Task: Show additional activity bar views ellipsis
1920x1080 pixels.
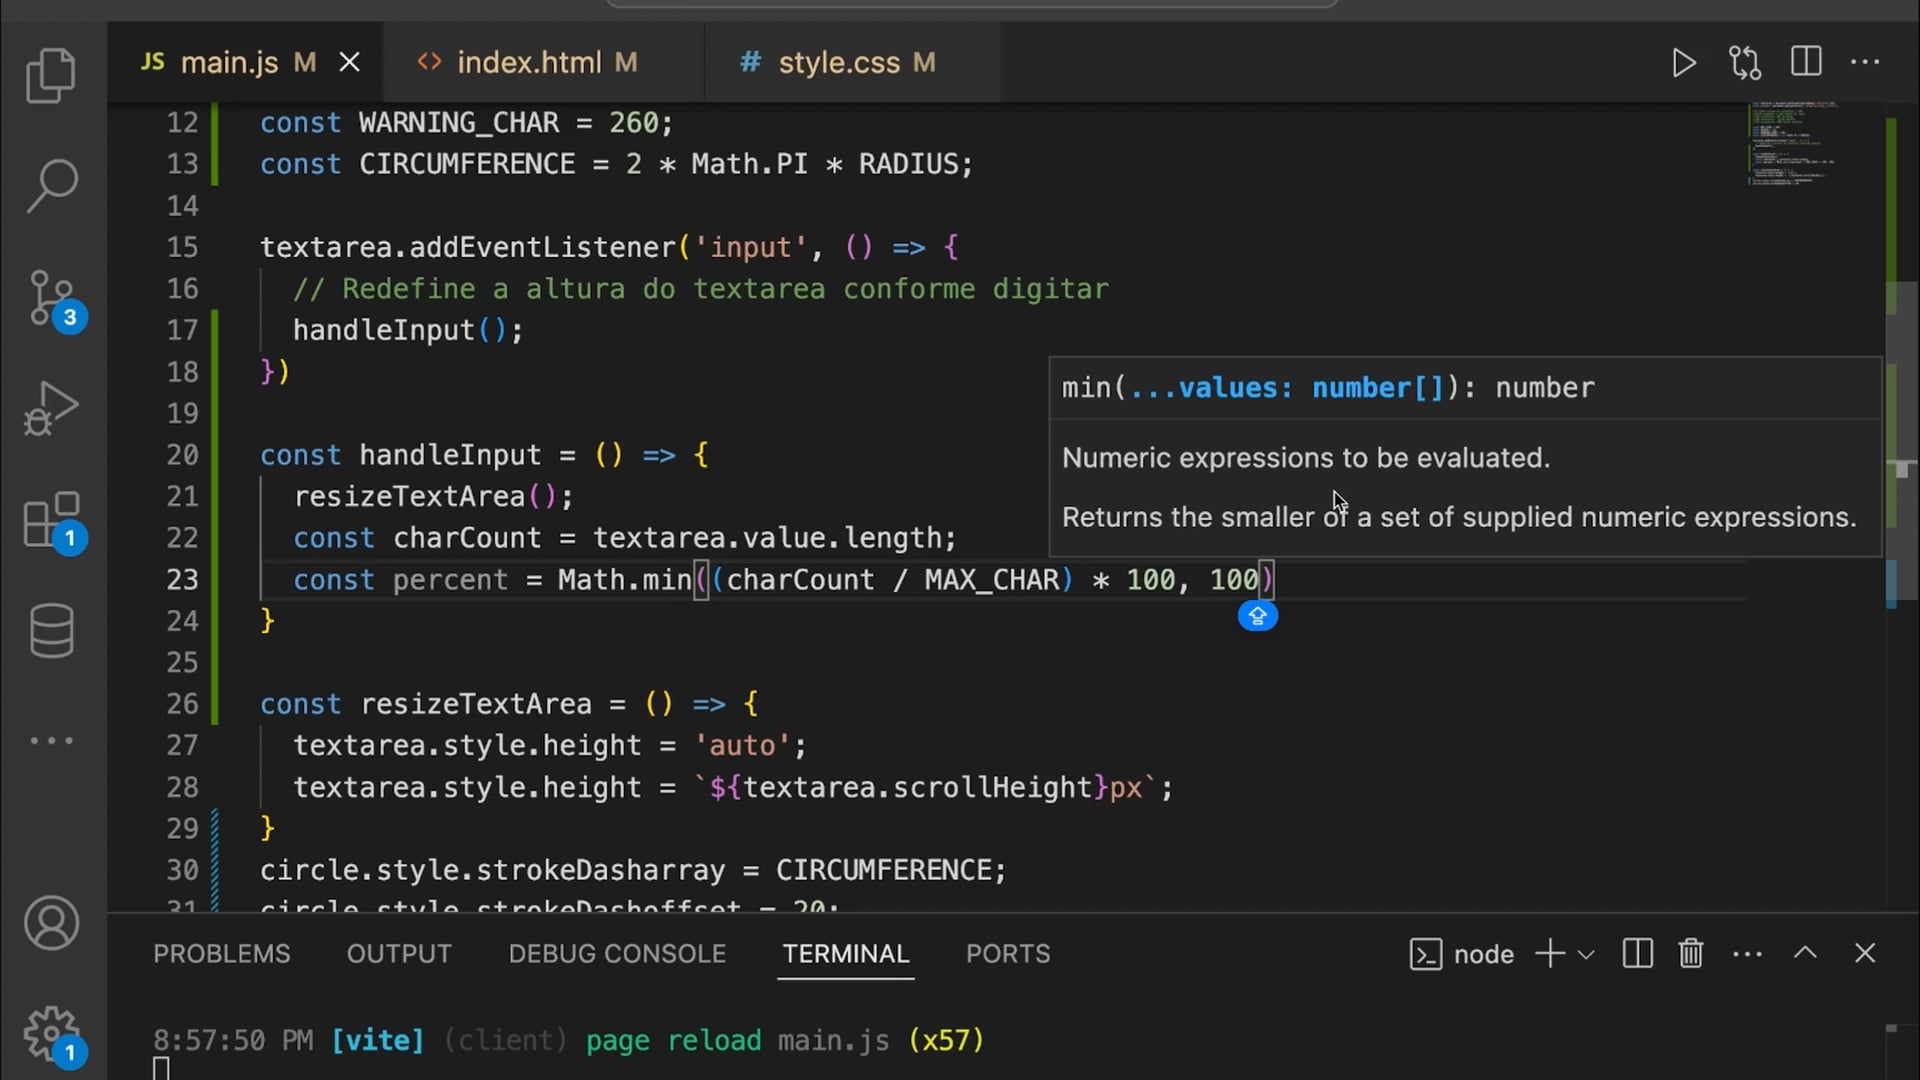Action: coord(51,741)
